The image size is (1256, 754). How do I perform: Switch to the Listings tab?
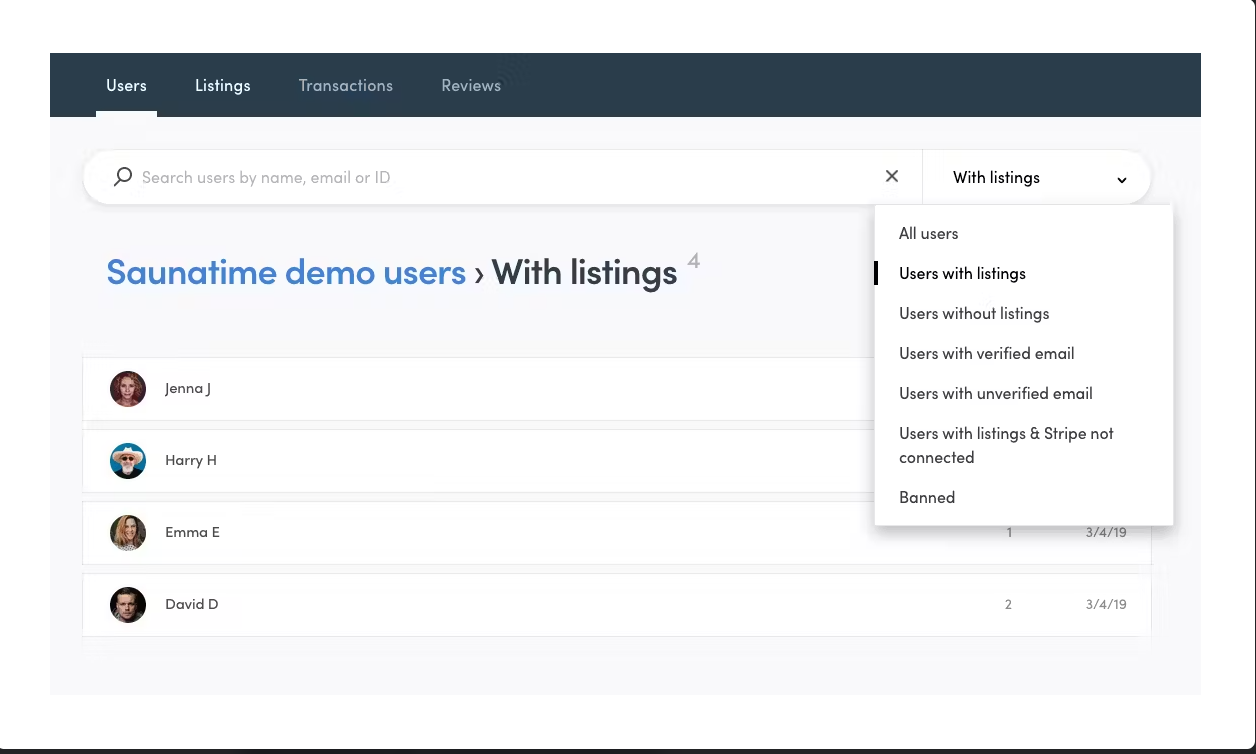(x=222, y=86)
